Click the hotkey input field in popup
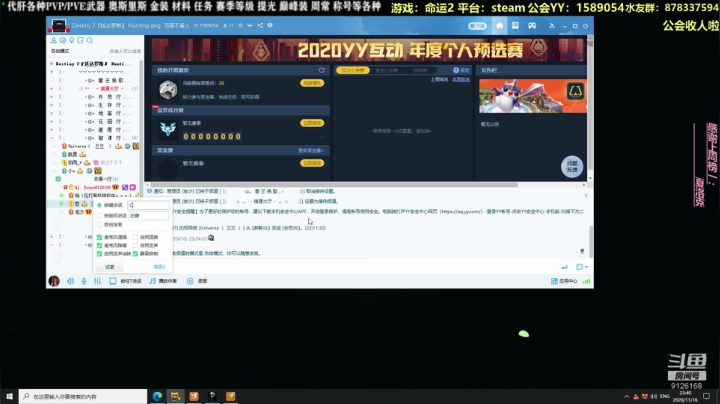The image size is (720, 404). [148, 205]
